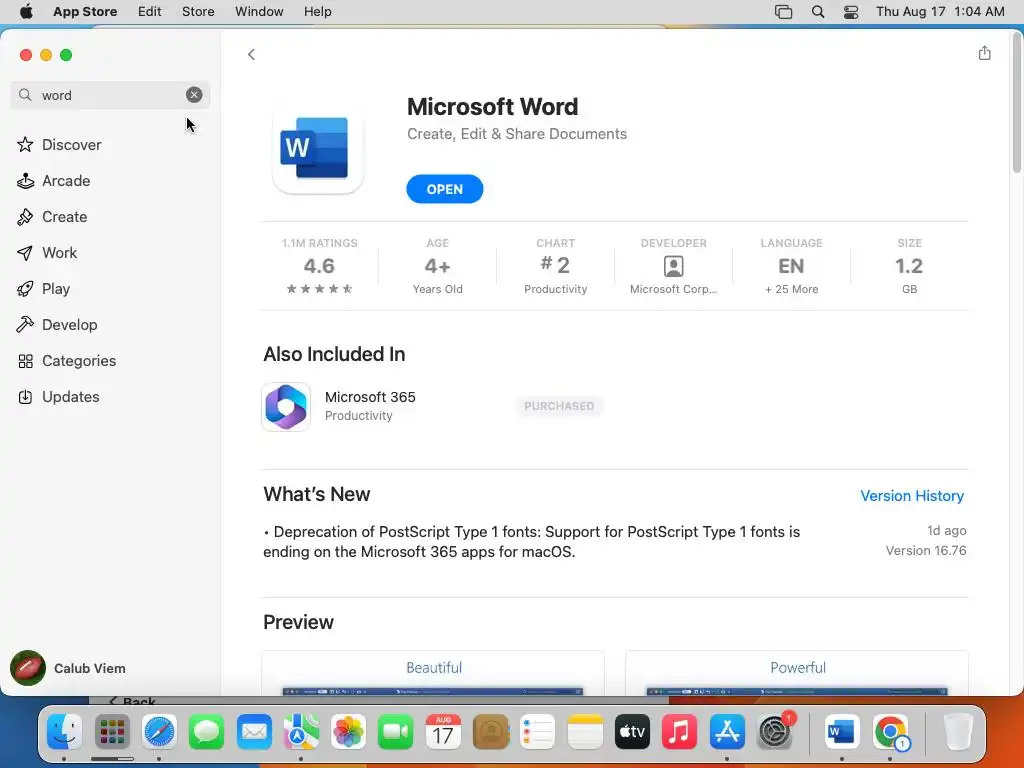Click App Store icon in Dock
The height and width of the screenshot is (768, 1024).
[727, 732]
